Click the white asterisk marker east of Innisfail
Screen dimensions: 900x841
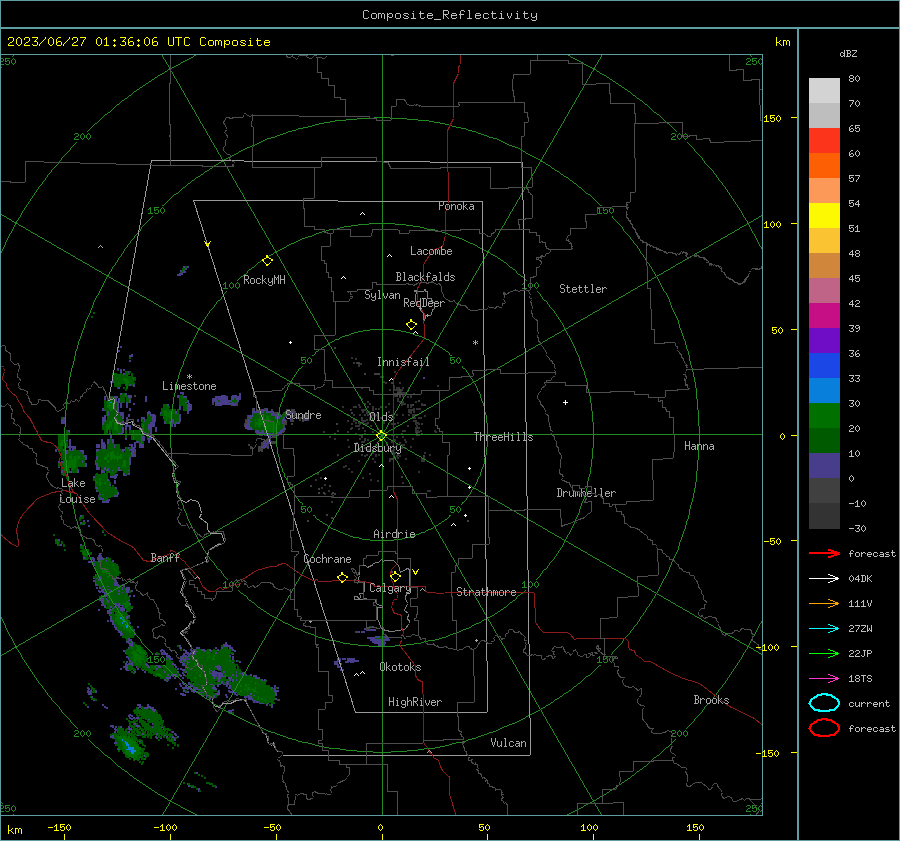[475, 343]
